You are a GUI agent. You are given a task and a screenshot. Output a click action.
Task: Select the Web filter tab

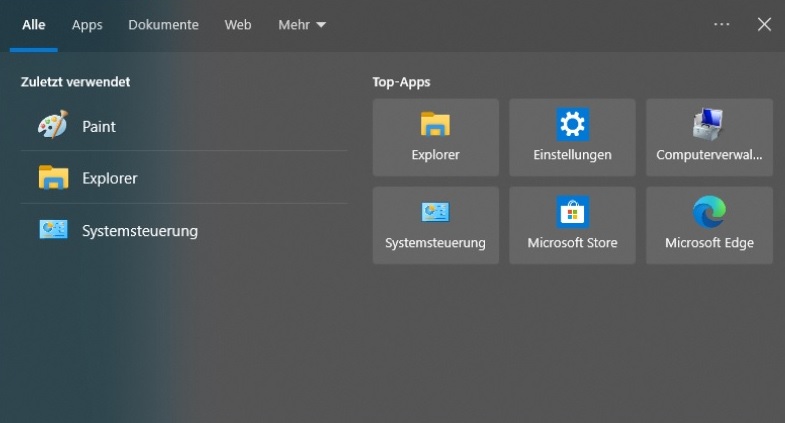238,25
